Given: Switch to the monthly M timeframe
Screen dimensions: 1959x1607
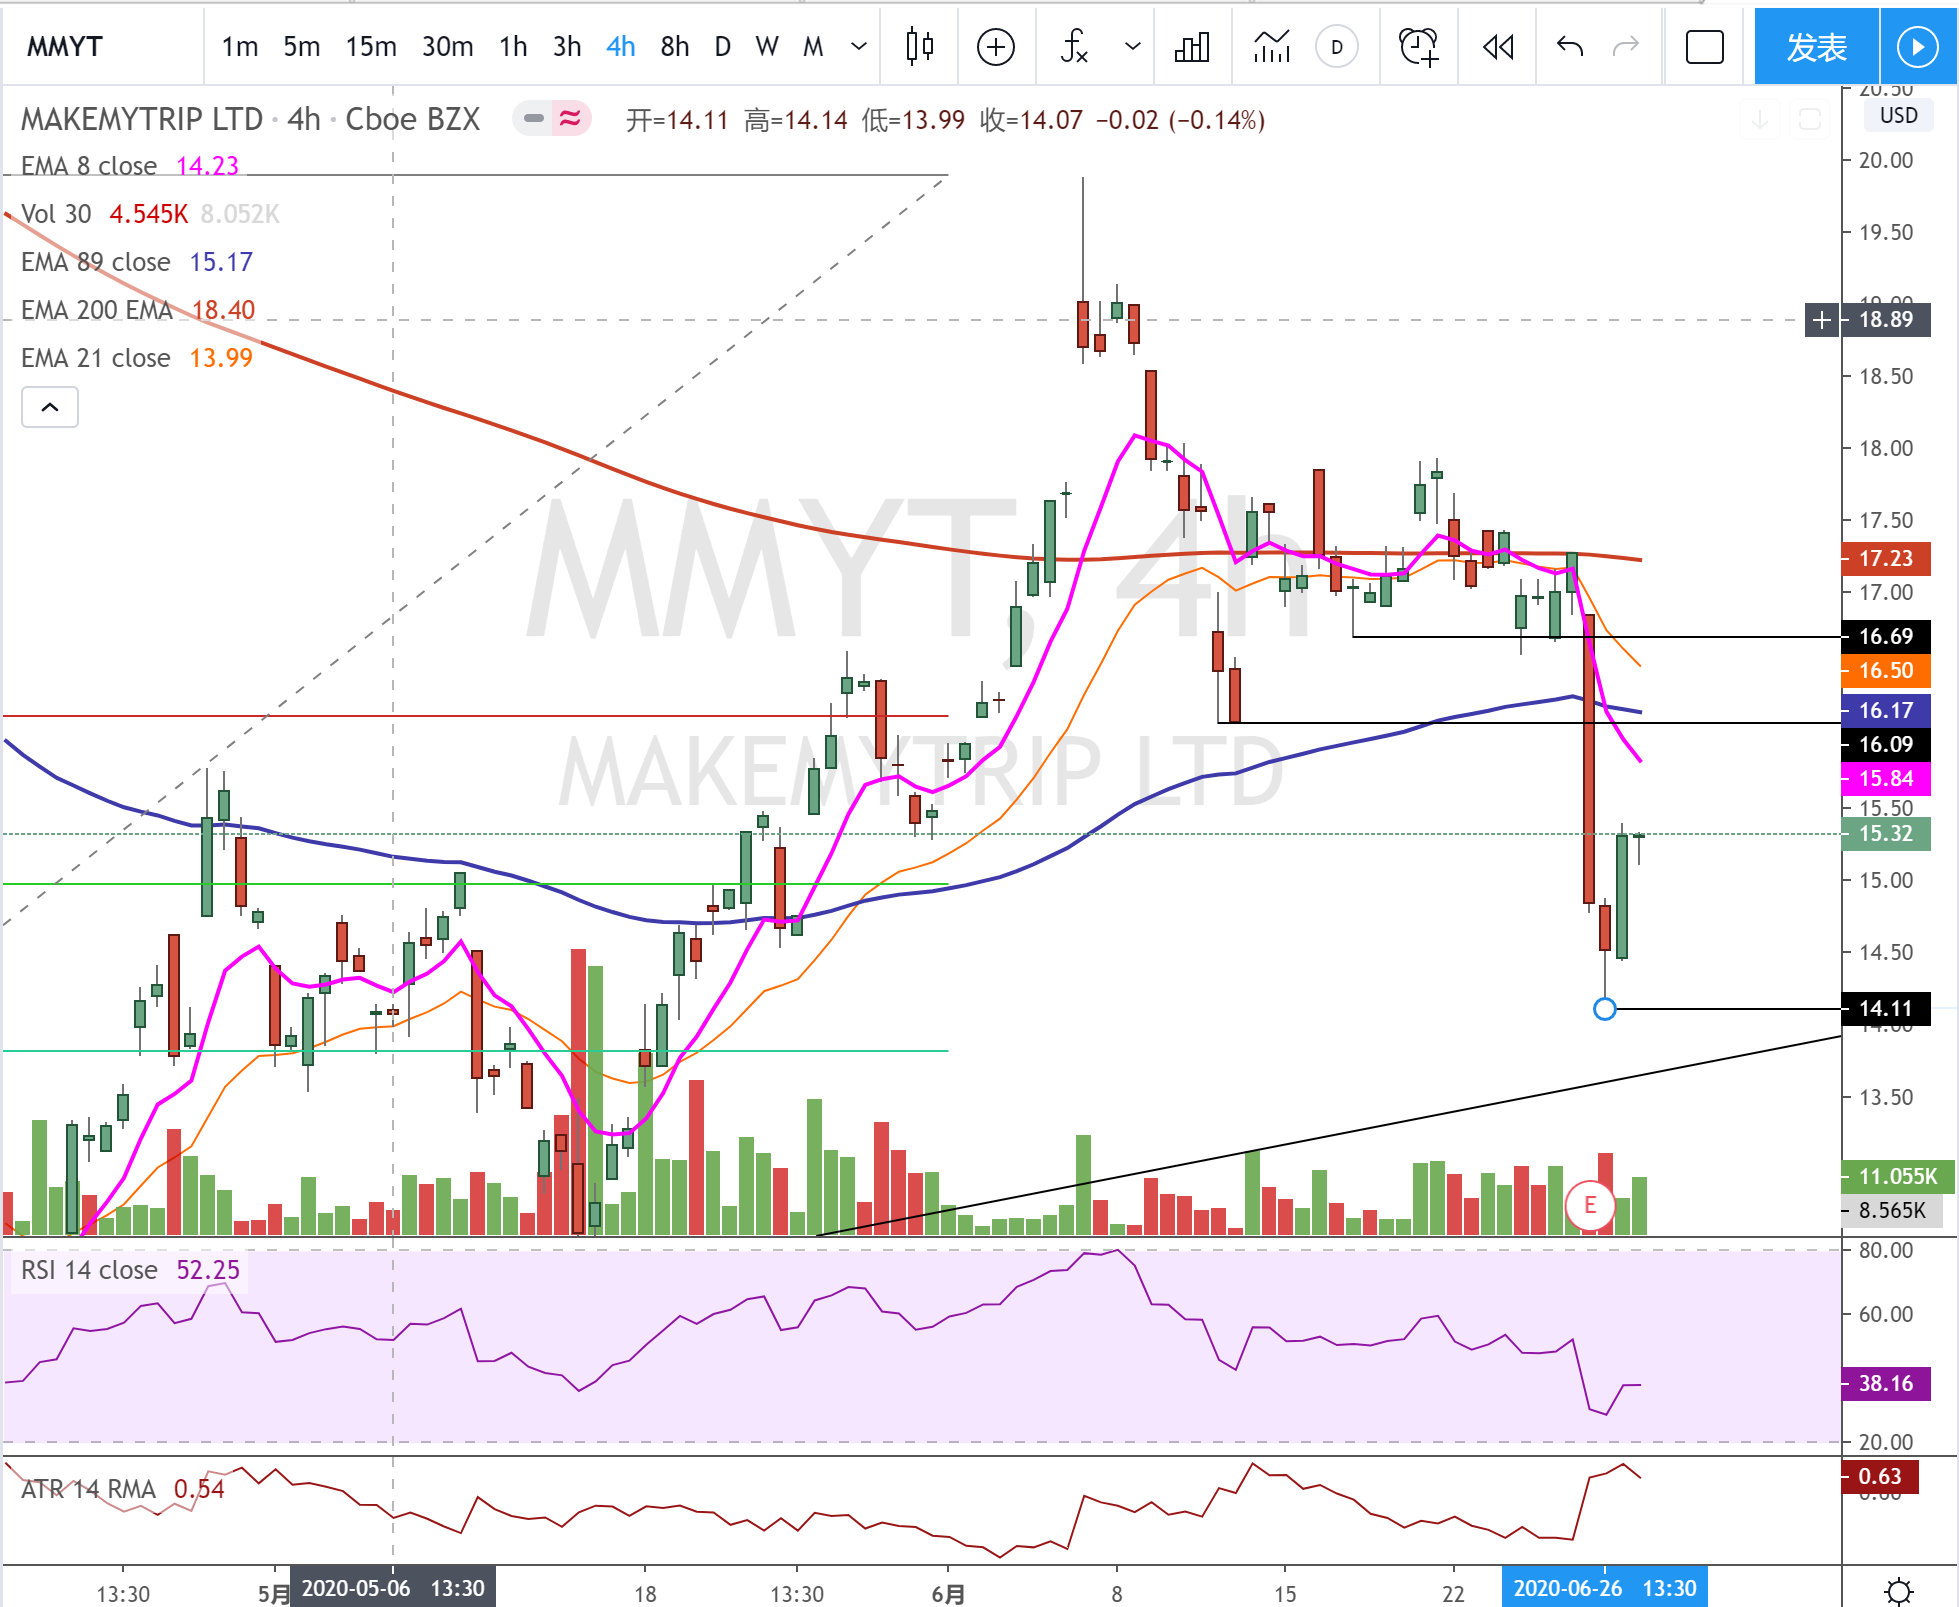Looking at the screenshot, I should 813,46.
